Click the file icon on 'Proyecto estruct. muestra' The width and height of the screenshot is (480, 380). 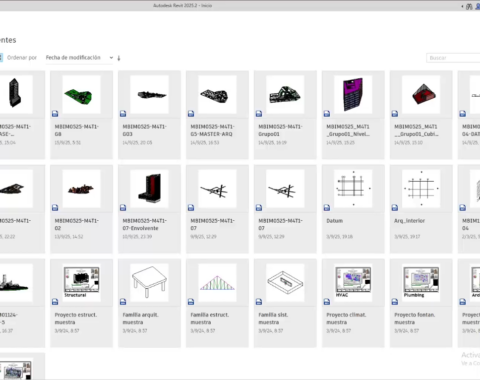coord(55,302)
